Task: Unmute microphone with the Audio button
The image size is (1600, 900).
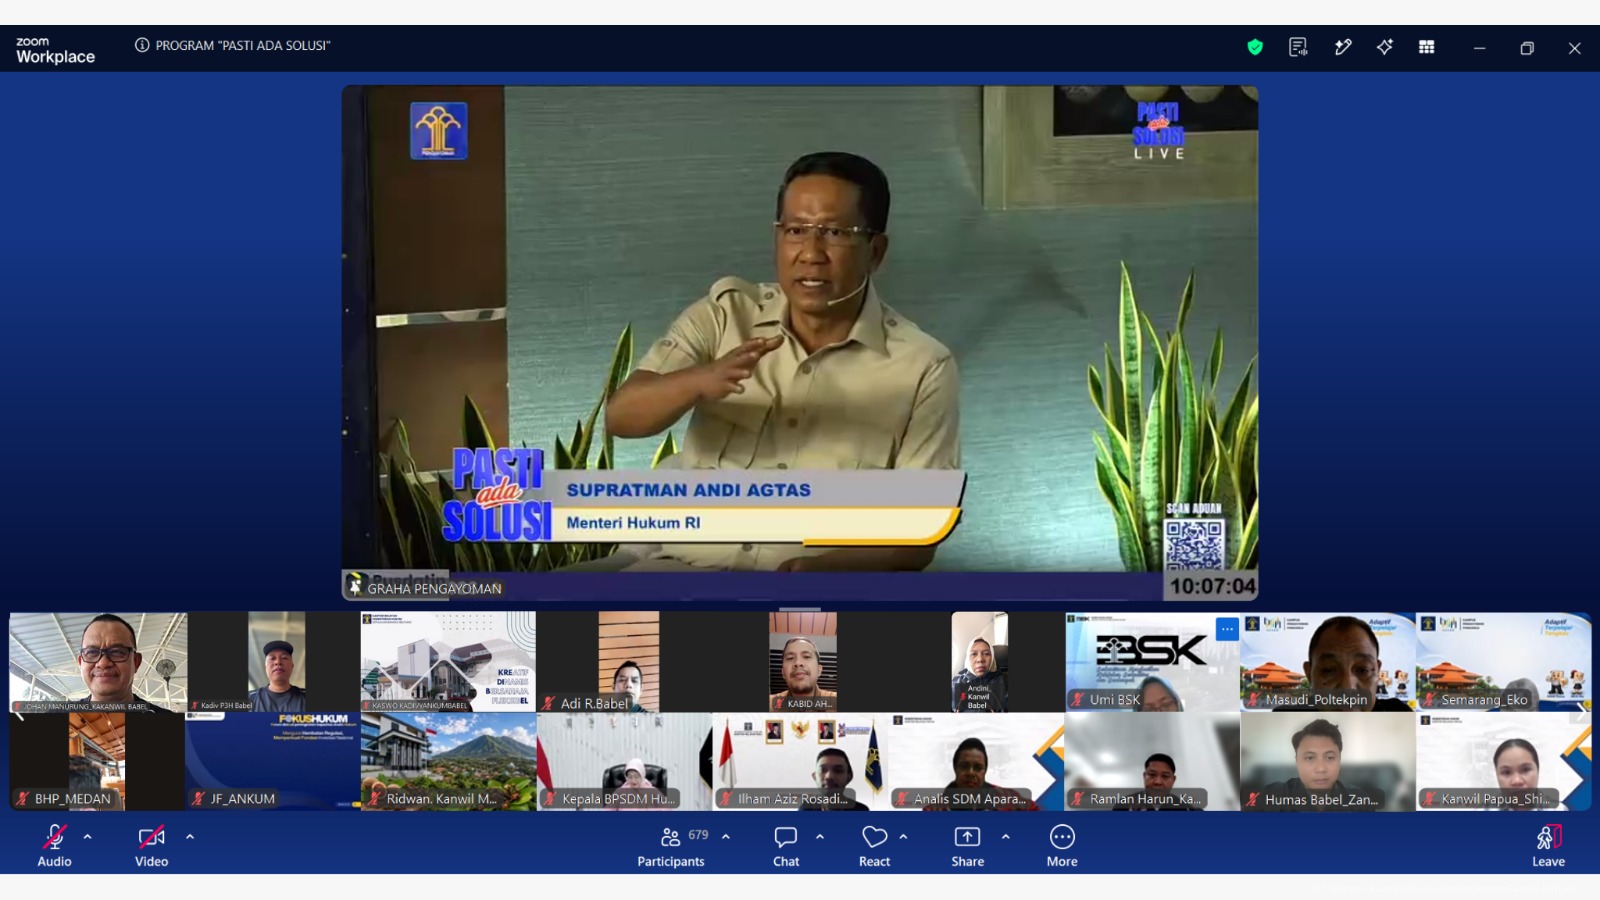Action: coord(54,845)
